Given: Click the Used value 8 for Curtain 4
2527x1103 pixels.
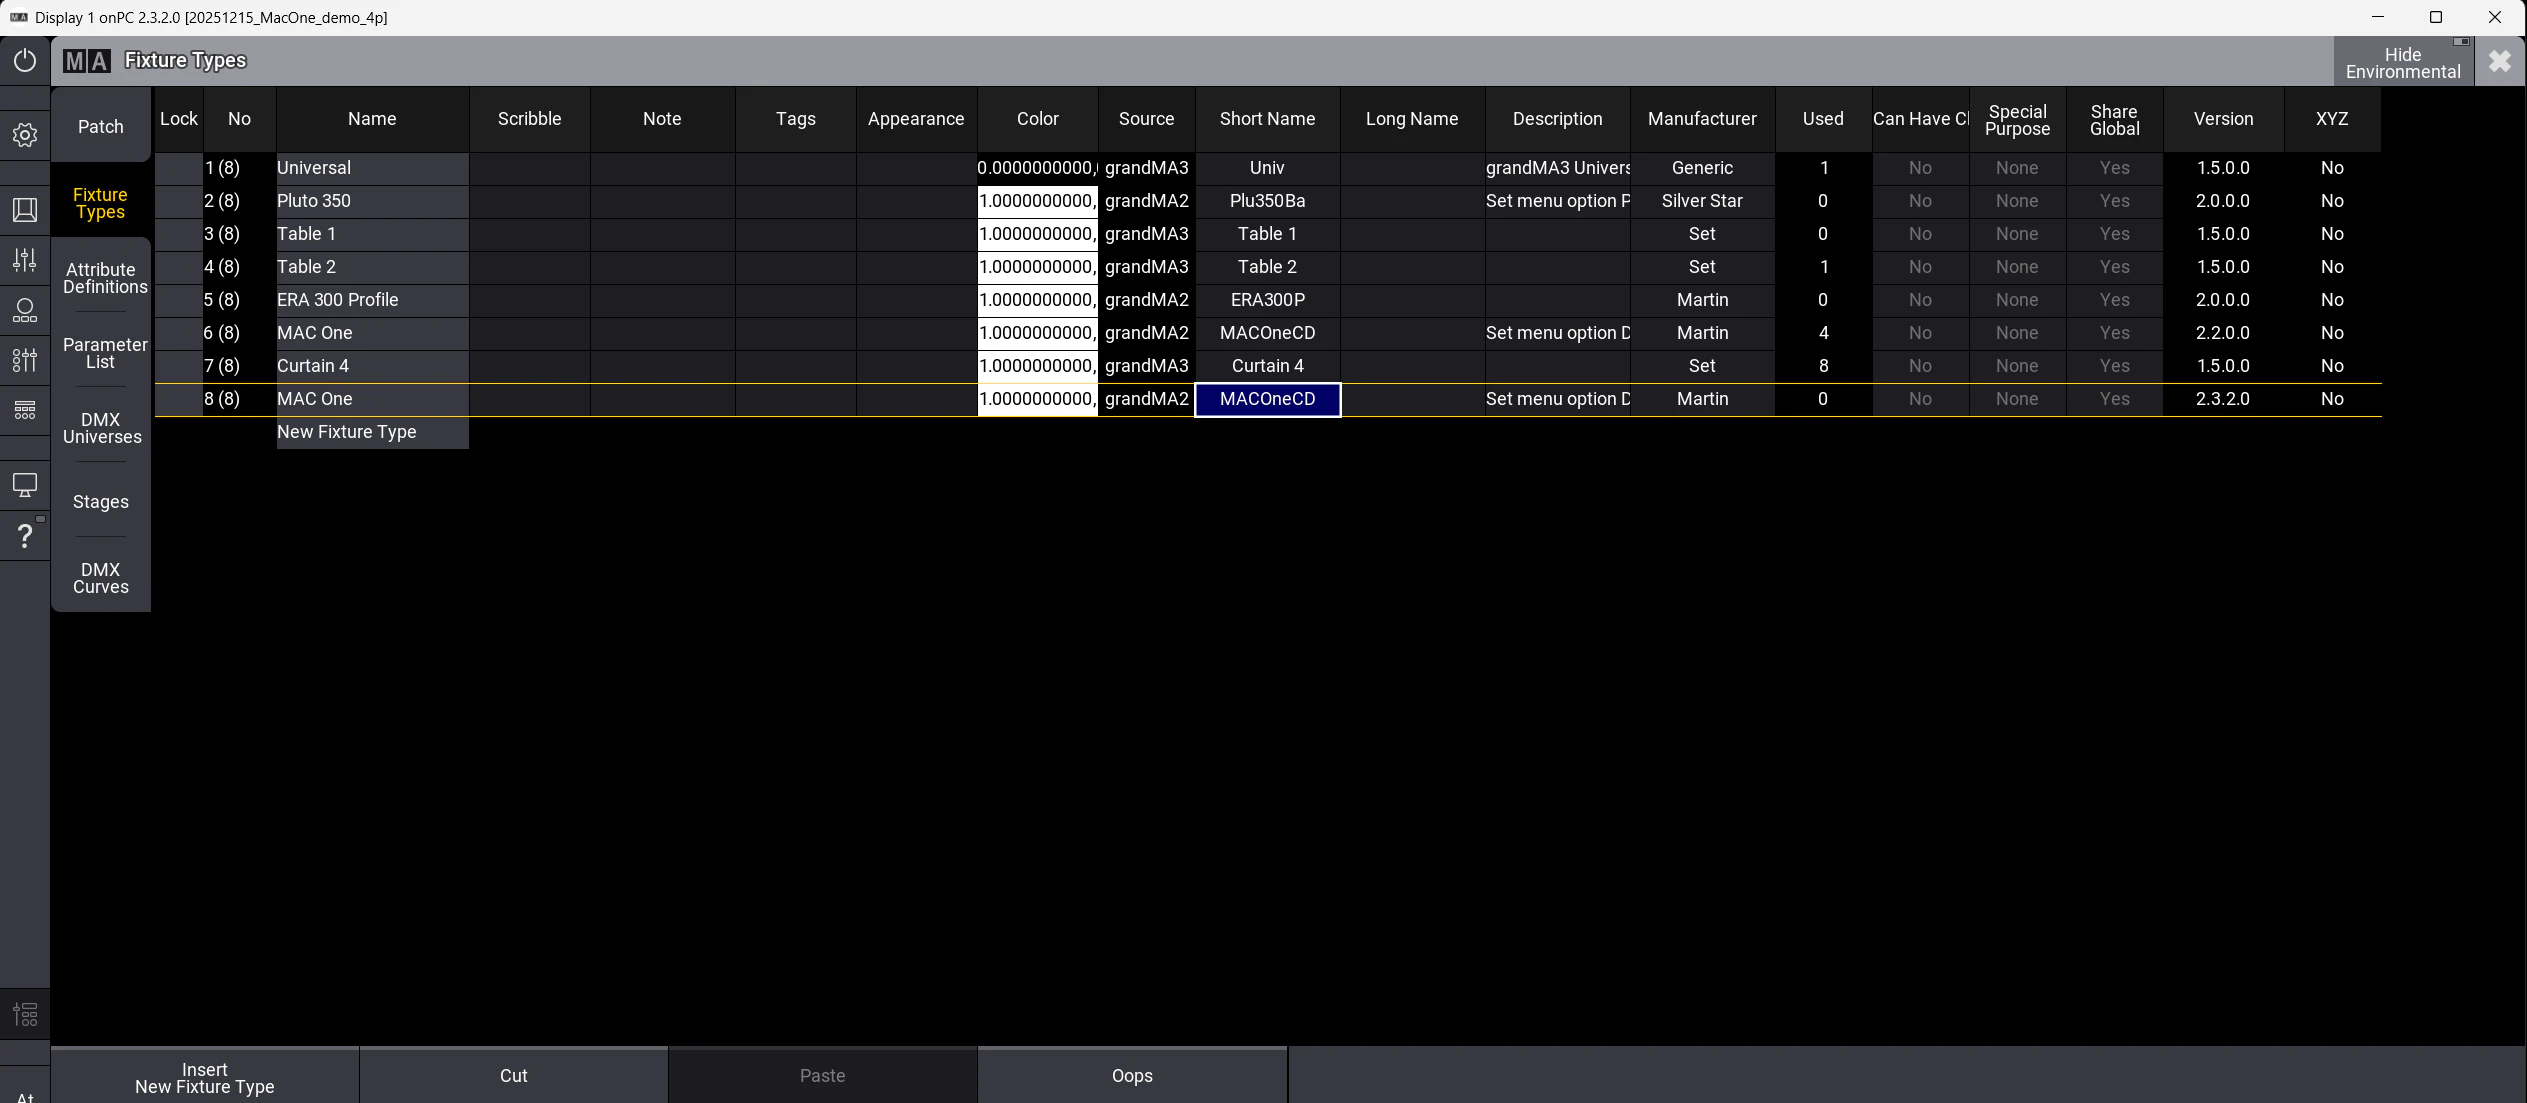Looking at the screenshot, I should 1823,366.
